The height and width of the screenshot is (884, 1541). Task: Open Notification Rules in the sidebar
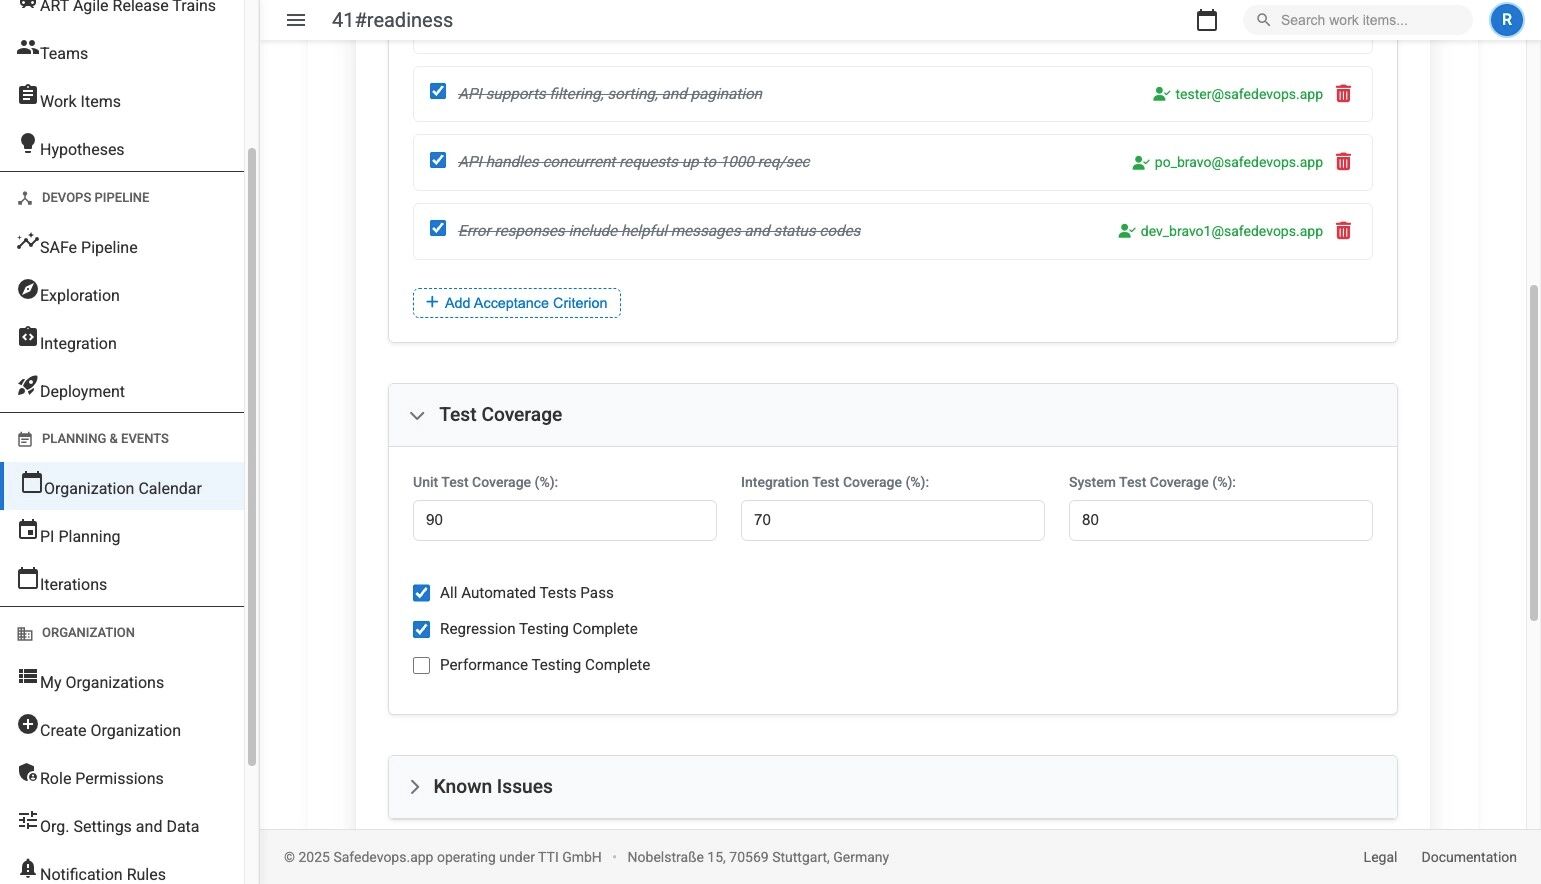(103, 872)
